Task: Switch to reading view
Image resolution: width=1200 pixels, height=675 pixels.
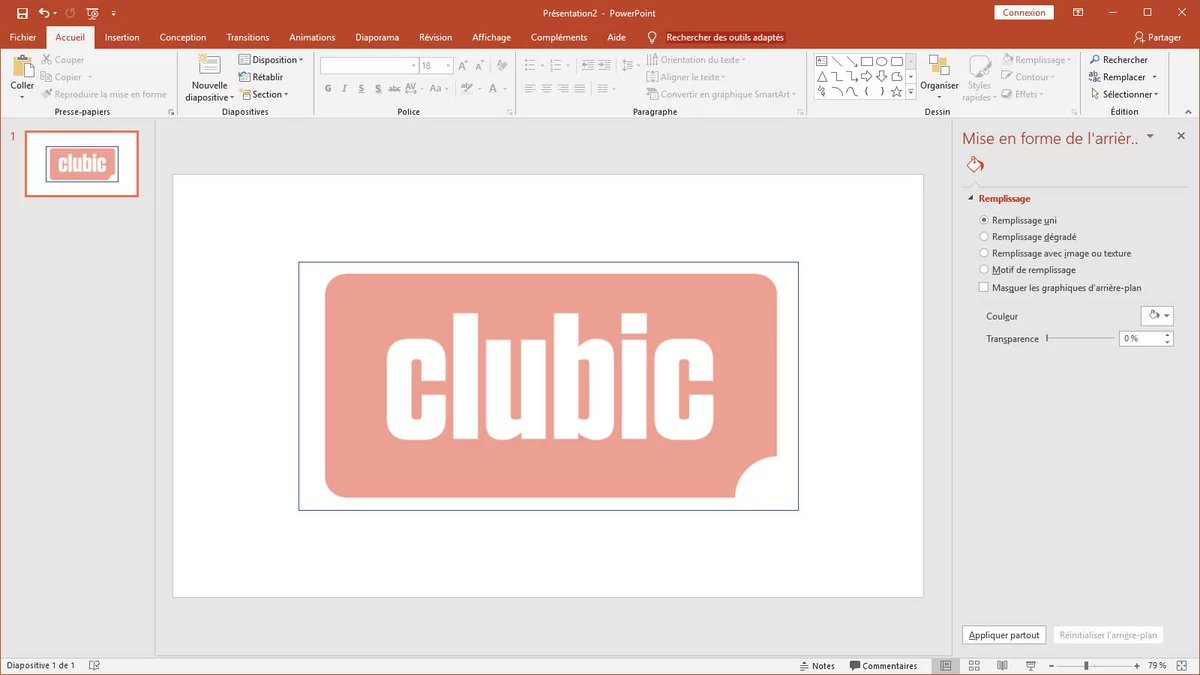Action: [1002, 665]
